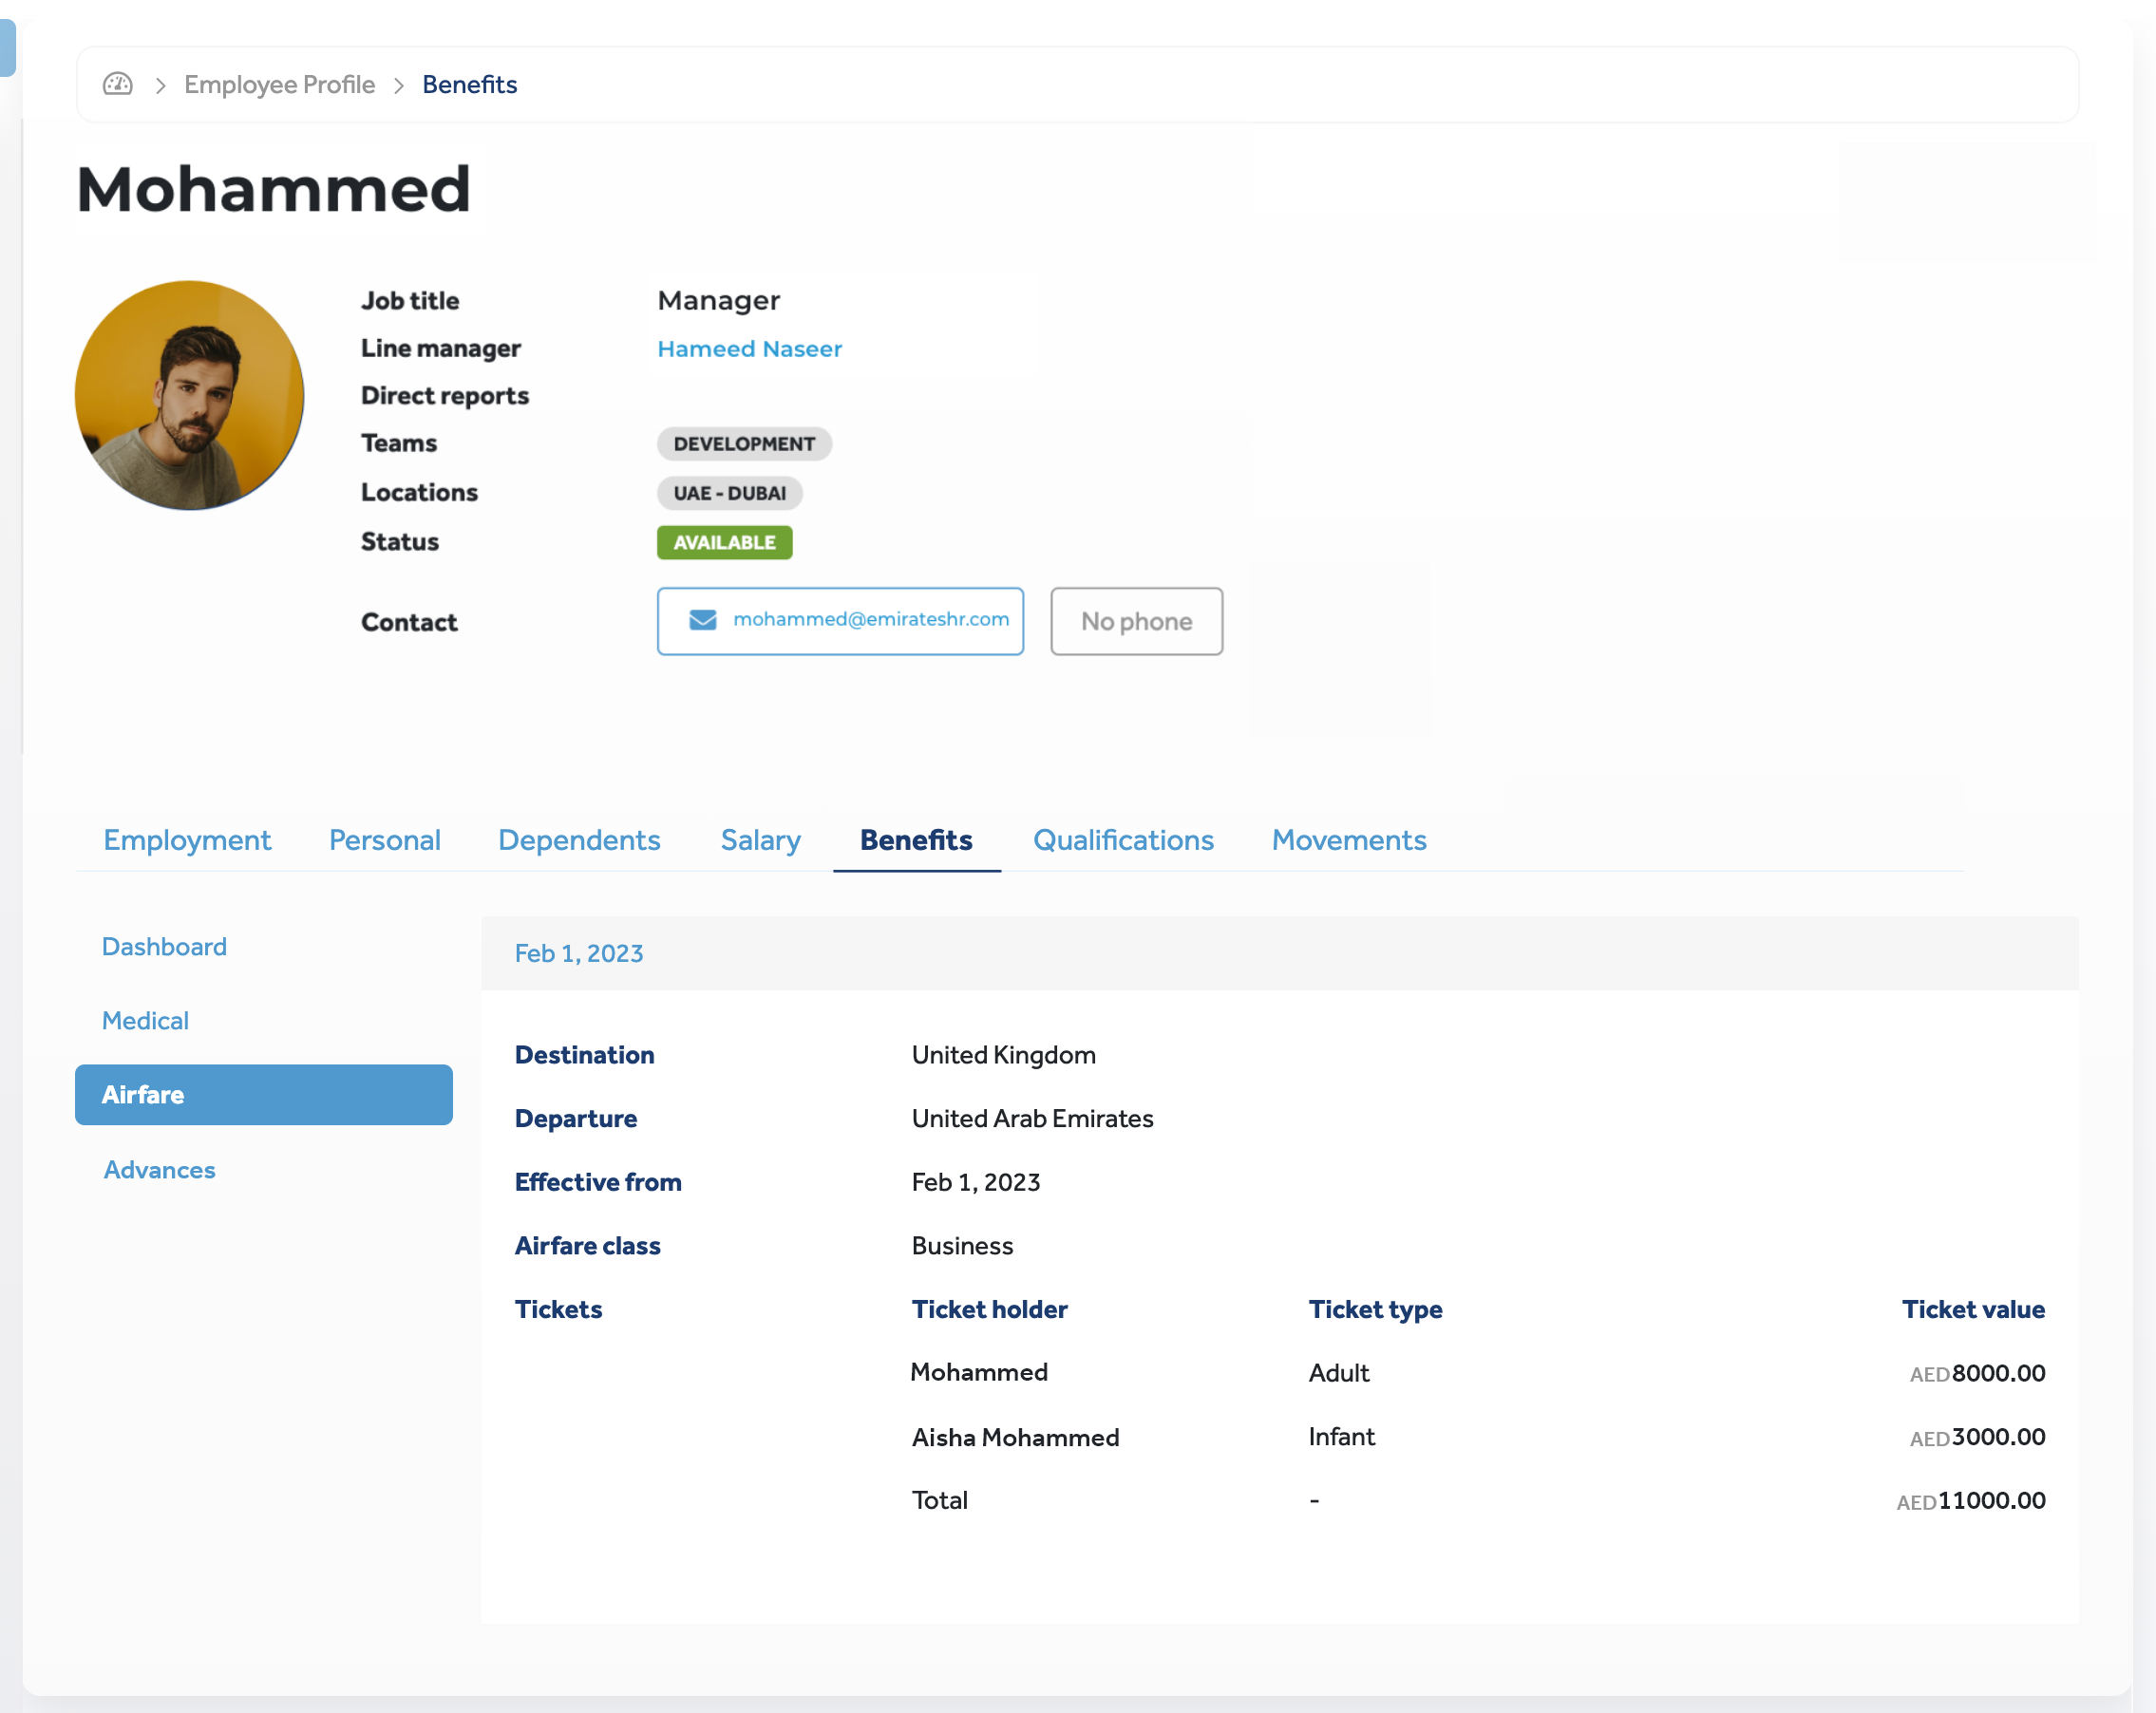Switch to the Employment tab
Viewport: 2156px width, 1713px height.
click(x=187, y=840)
